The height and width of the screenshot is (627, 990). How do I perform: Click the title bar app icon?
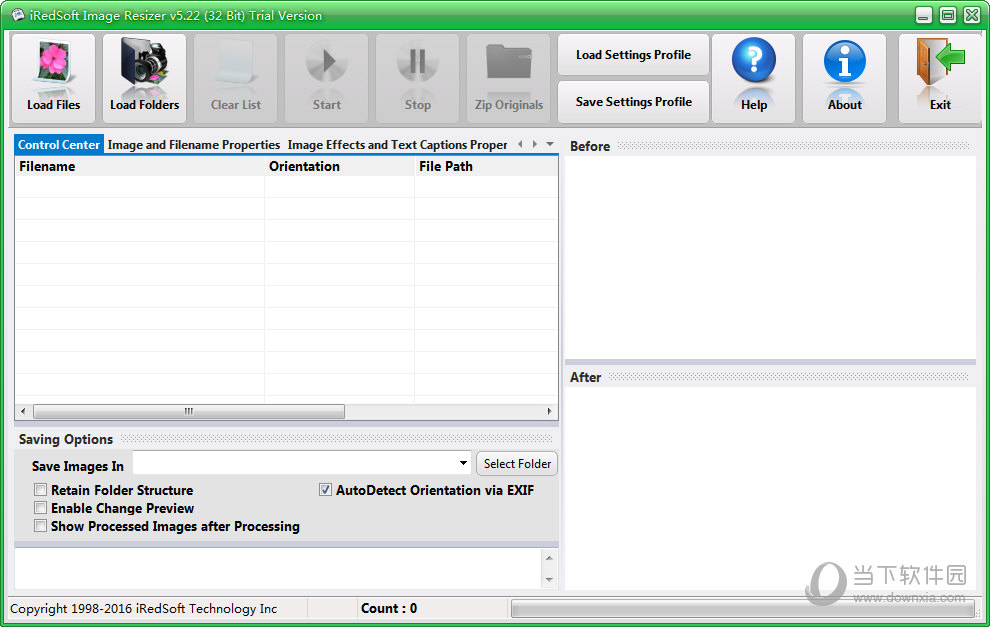[18, 15]
